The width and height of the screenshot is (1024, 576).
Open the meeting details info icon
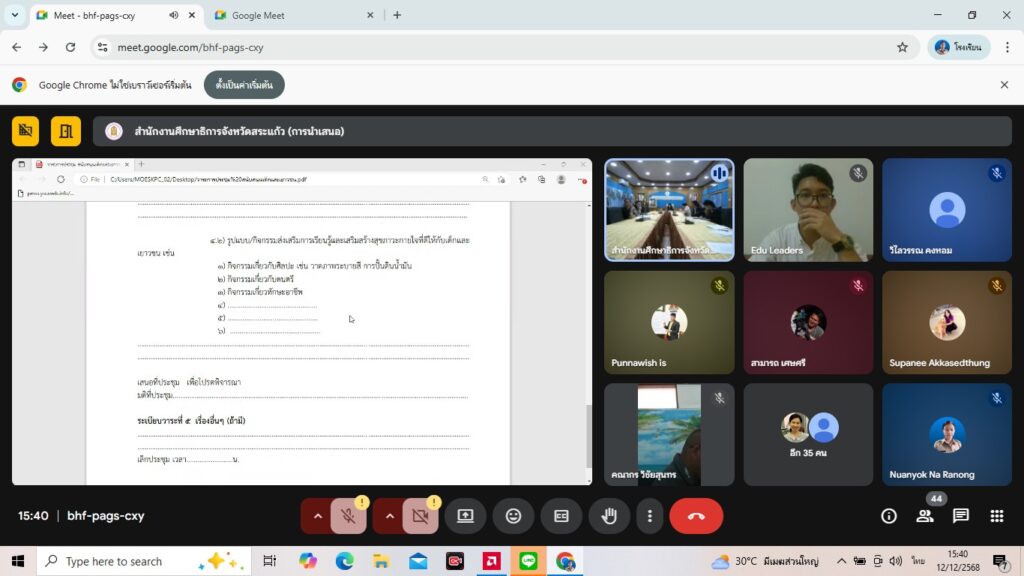click(x=888, y=516)
